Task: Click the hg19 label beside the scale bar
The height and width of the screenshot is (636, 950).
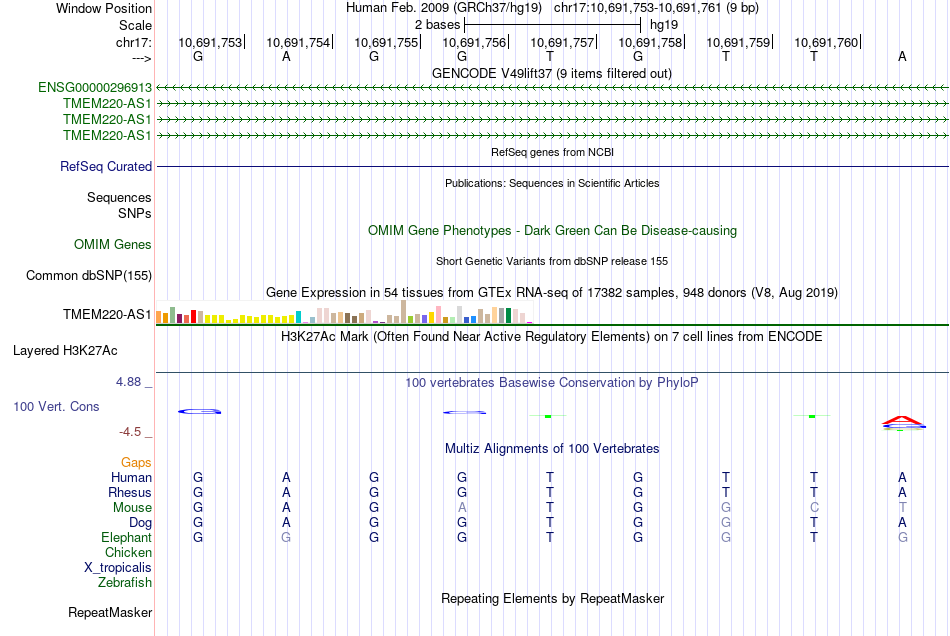Action: point(663,25)
